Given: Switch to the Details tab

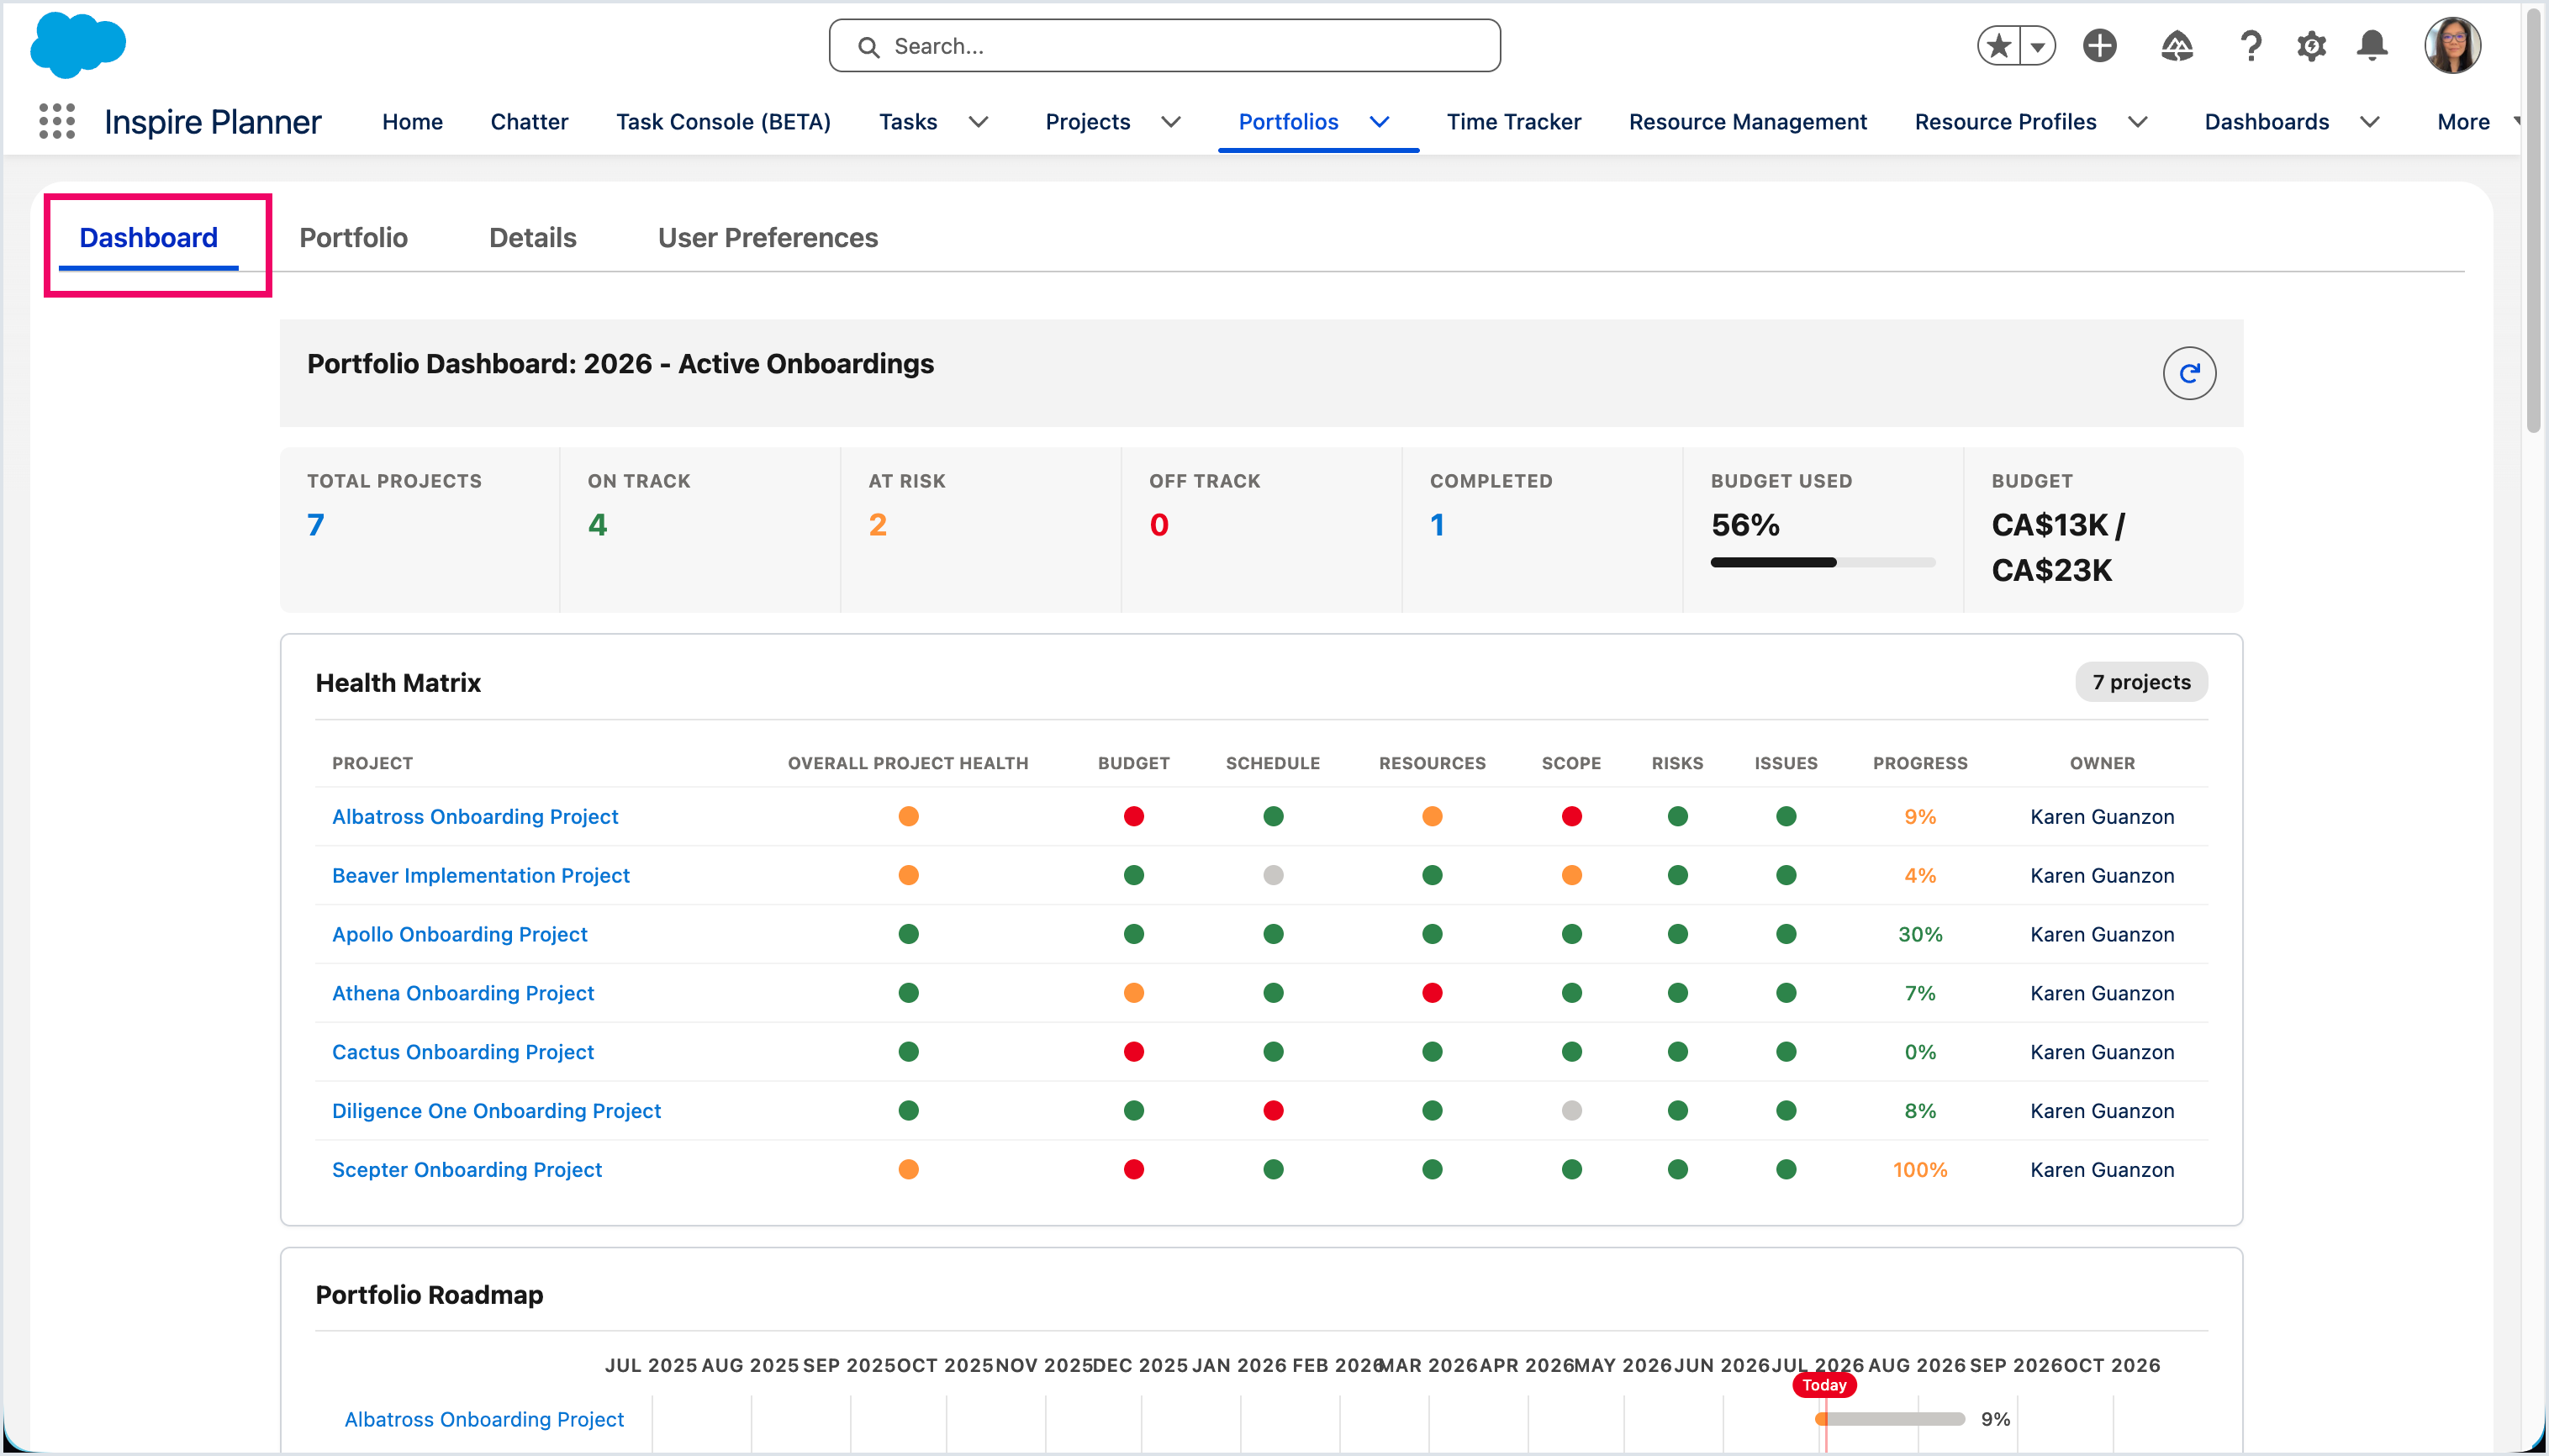Looking at the screenshot, I should (x=532, y=238).
